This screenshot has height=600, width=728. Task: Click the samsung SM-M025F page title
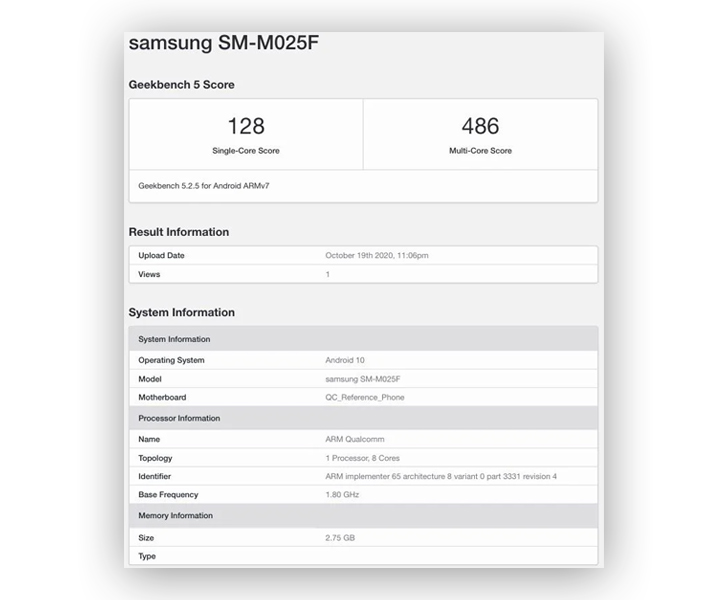(224, 43)
